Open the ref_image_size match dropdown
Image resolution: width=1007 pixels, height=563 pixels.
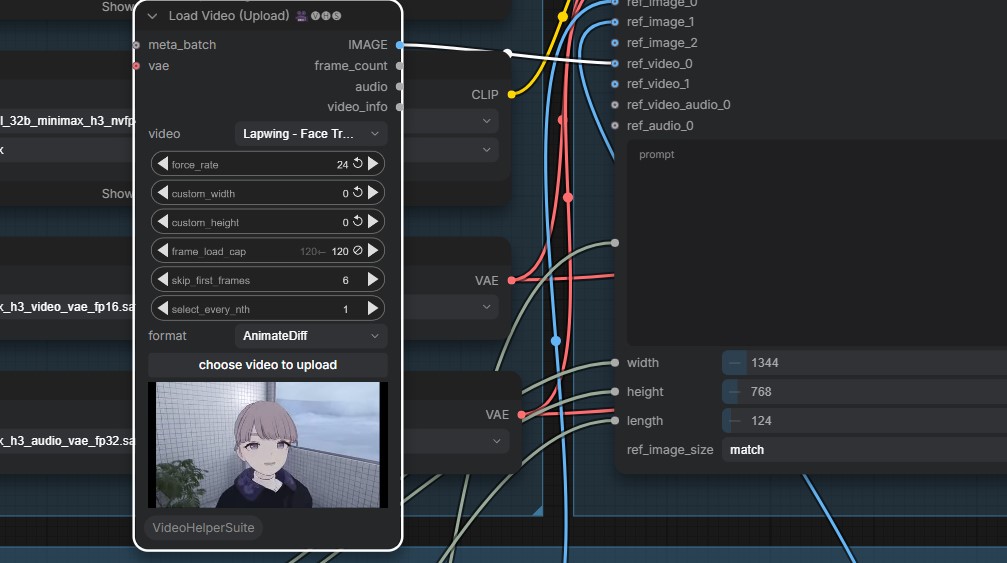pos(864,449)
